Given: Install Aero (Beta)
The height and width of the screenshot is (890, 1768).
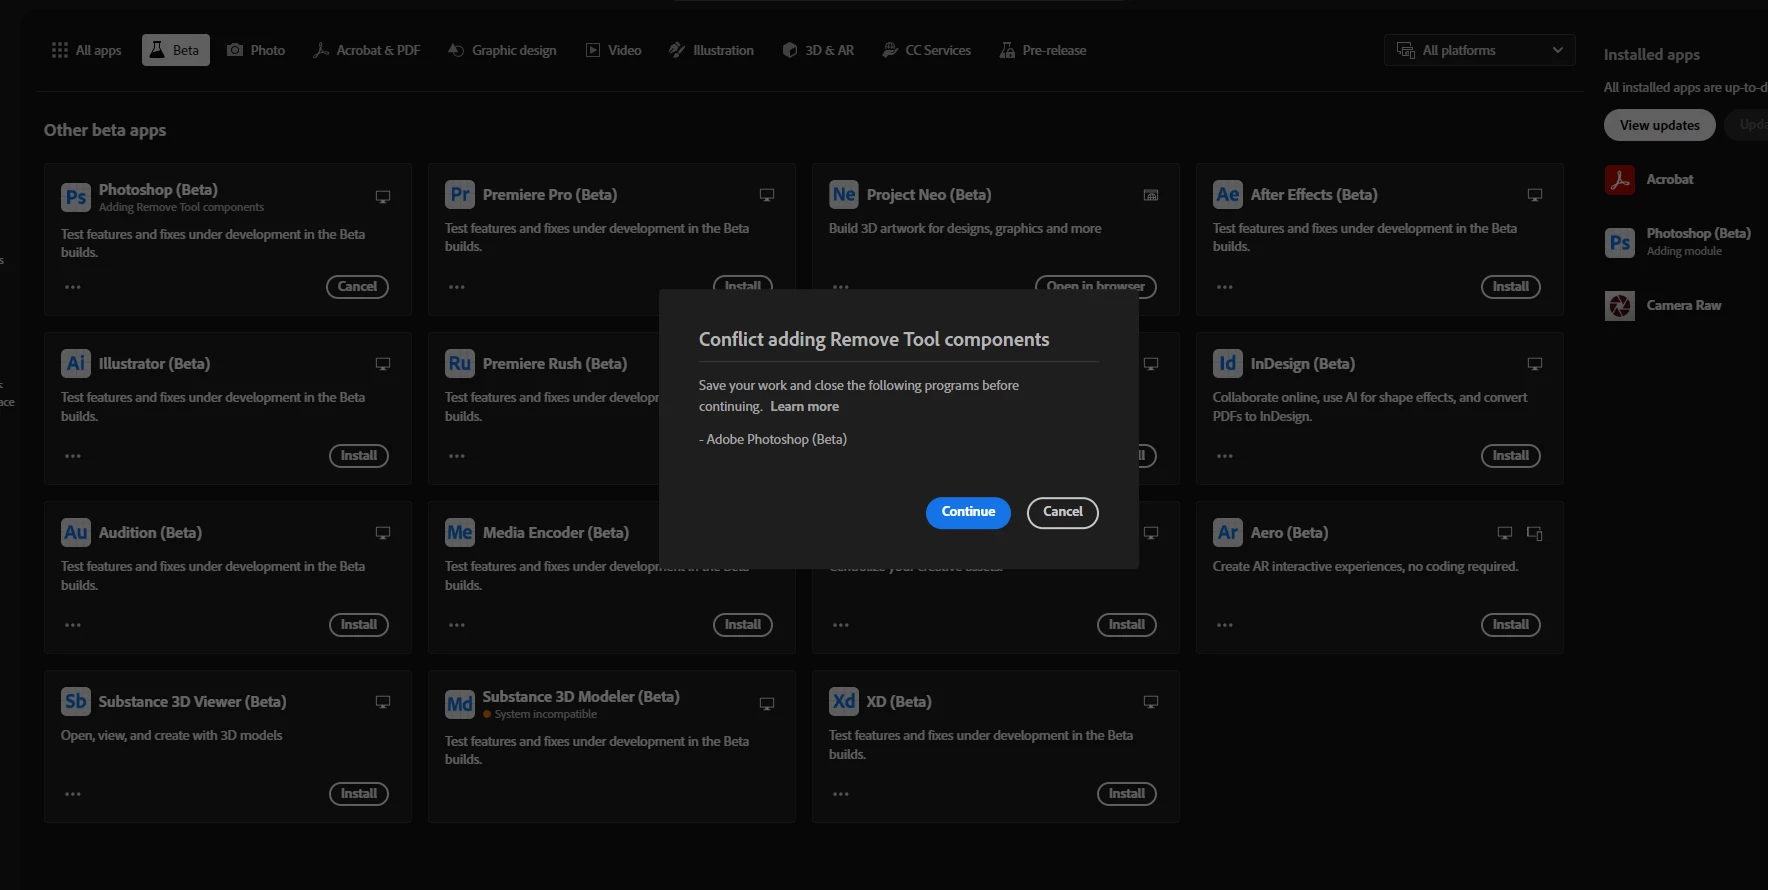Looking at the screenshot, I should [x=1510, y=625].
